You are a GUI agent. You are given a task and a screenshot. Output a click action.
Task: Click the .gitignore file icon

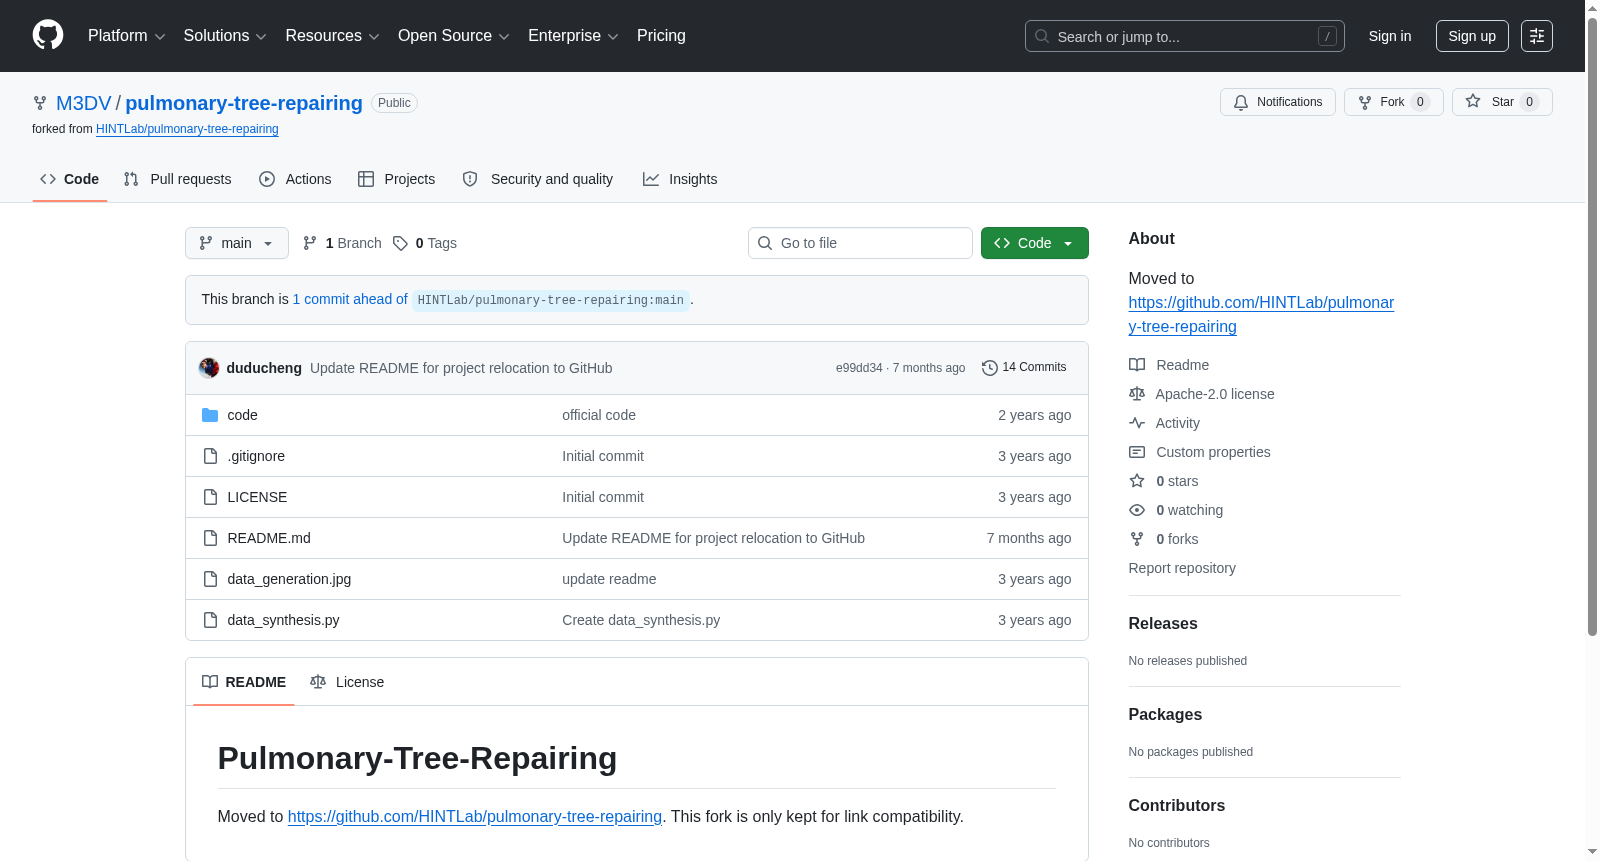(x=210, y=456)
